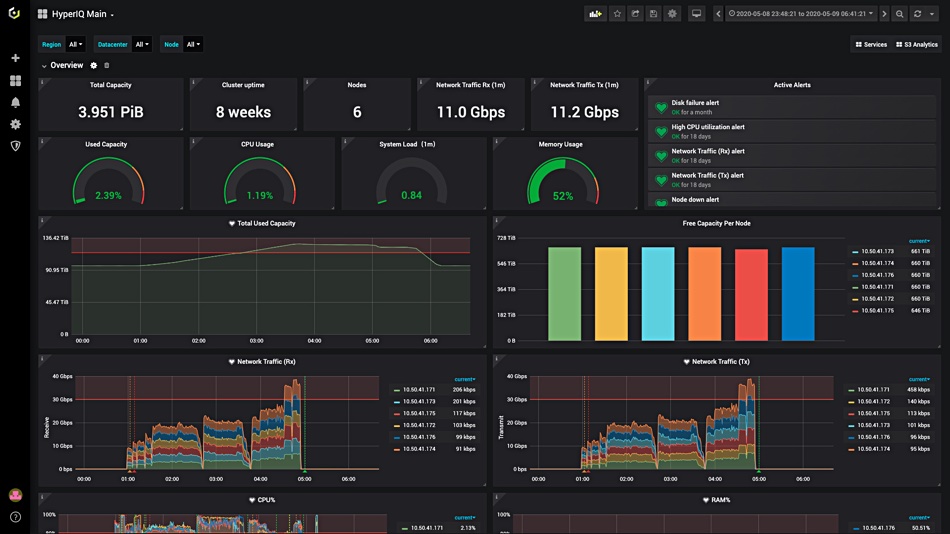Toggle 10.50.41.171 series in Network Traffic (Rx) legend
Screen dimensions: 950x534
click(x=419, y=390)
